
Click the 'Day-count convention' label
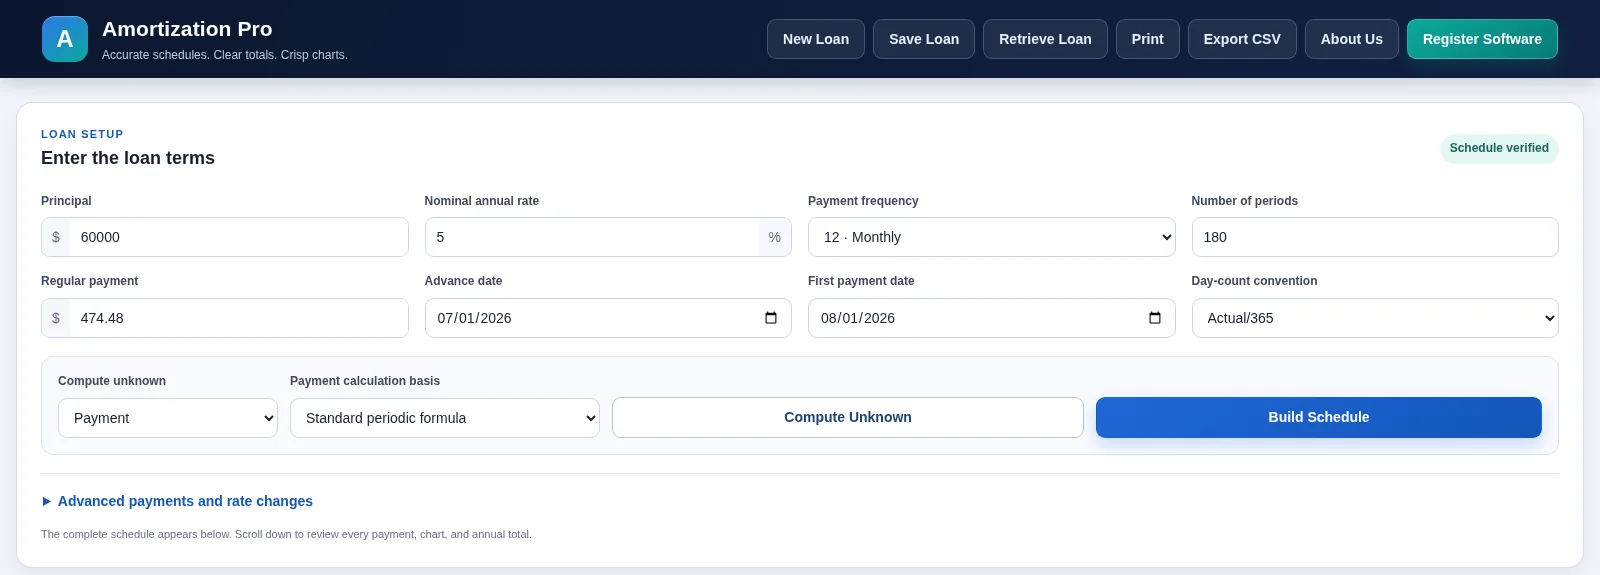click(1254, 281)
